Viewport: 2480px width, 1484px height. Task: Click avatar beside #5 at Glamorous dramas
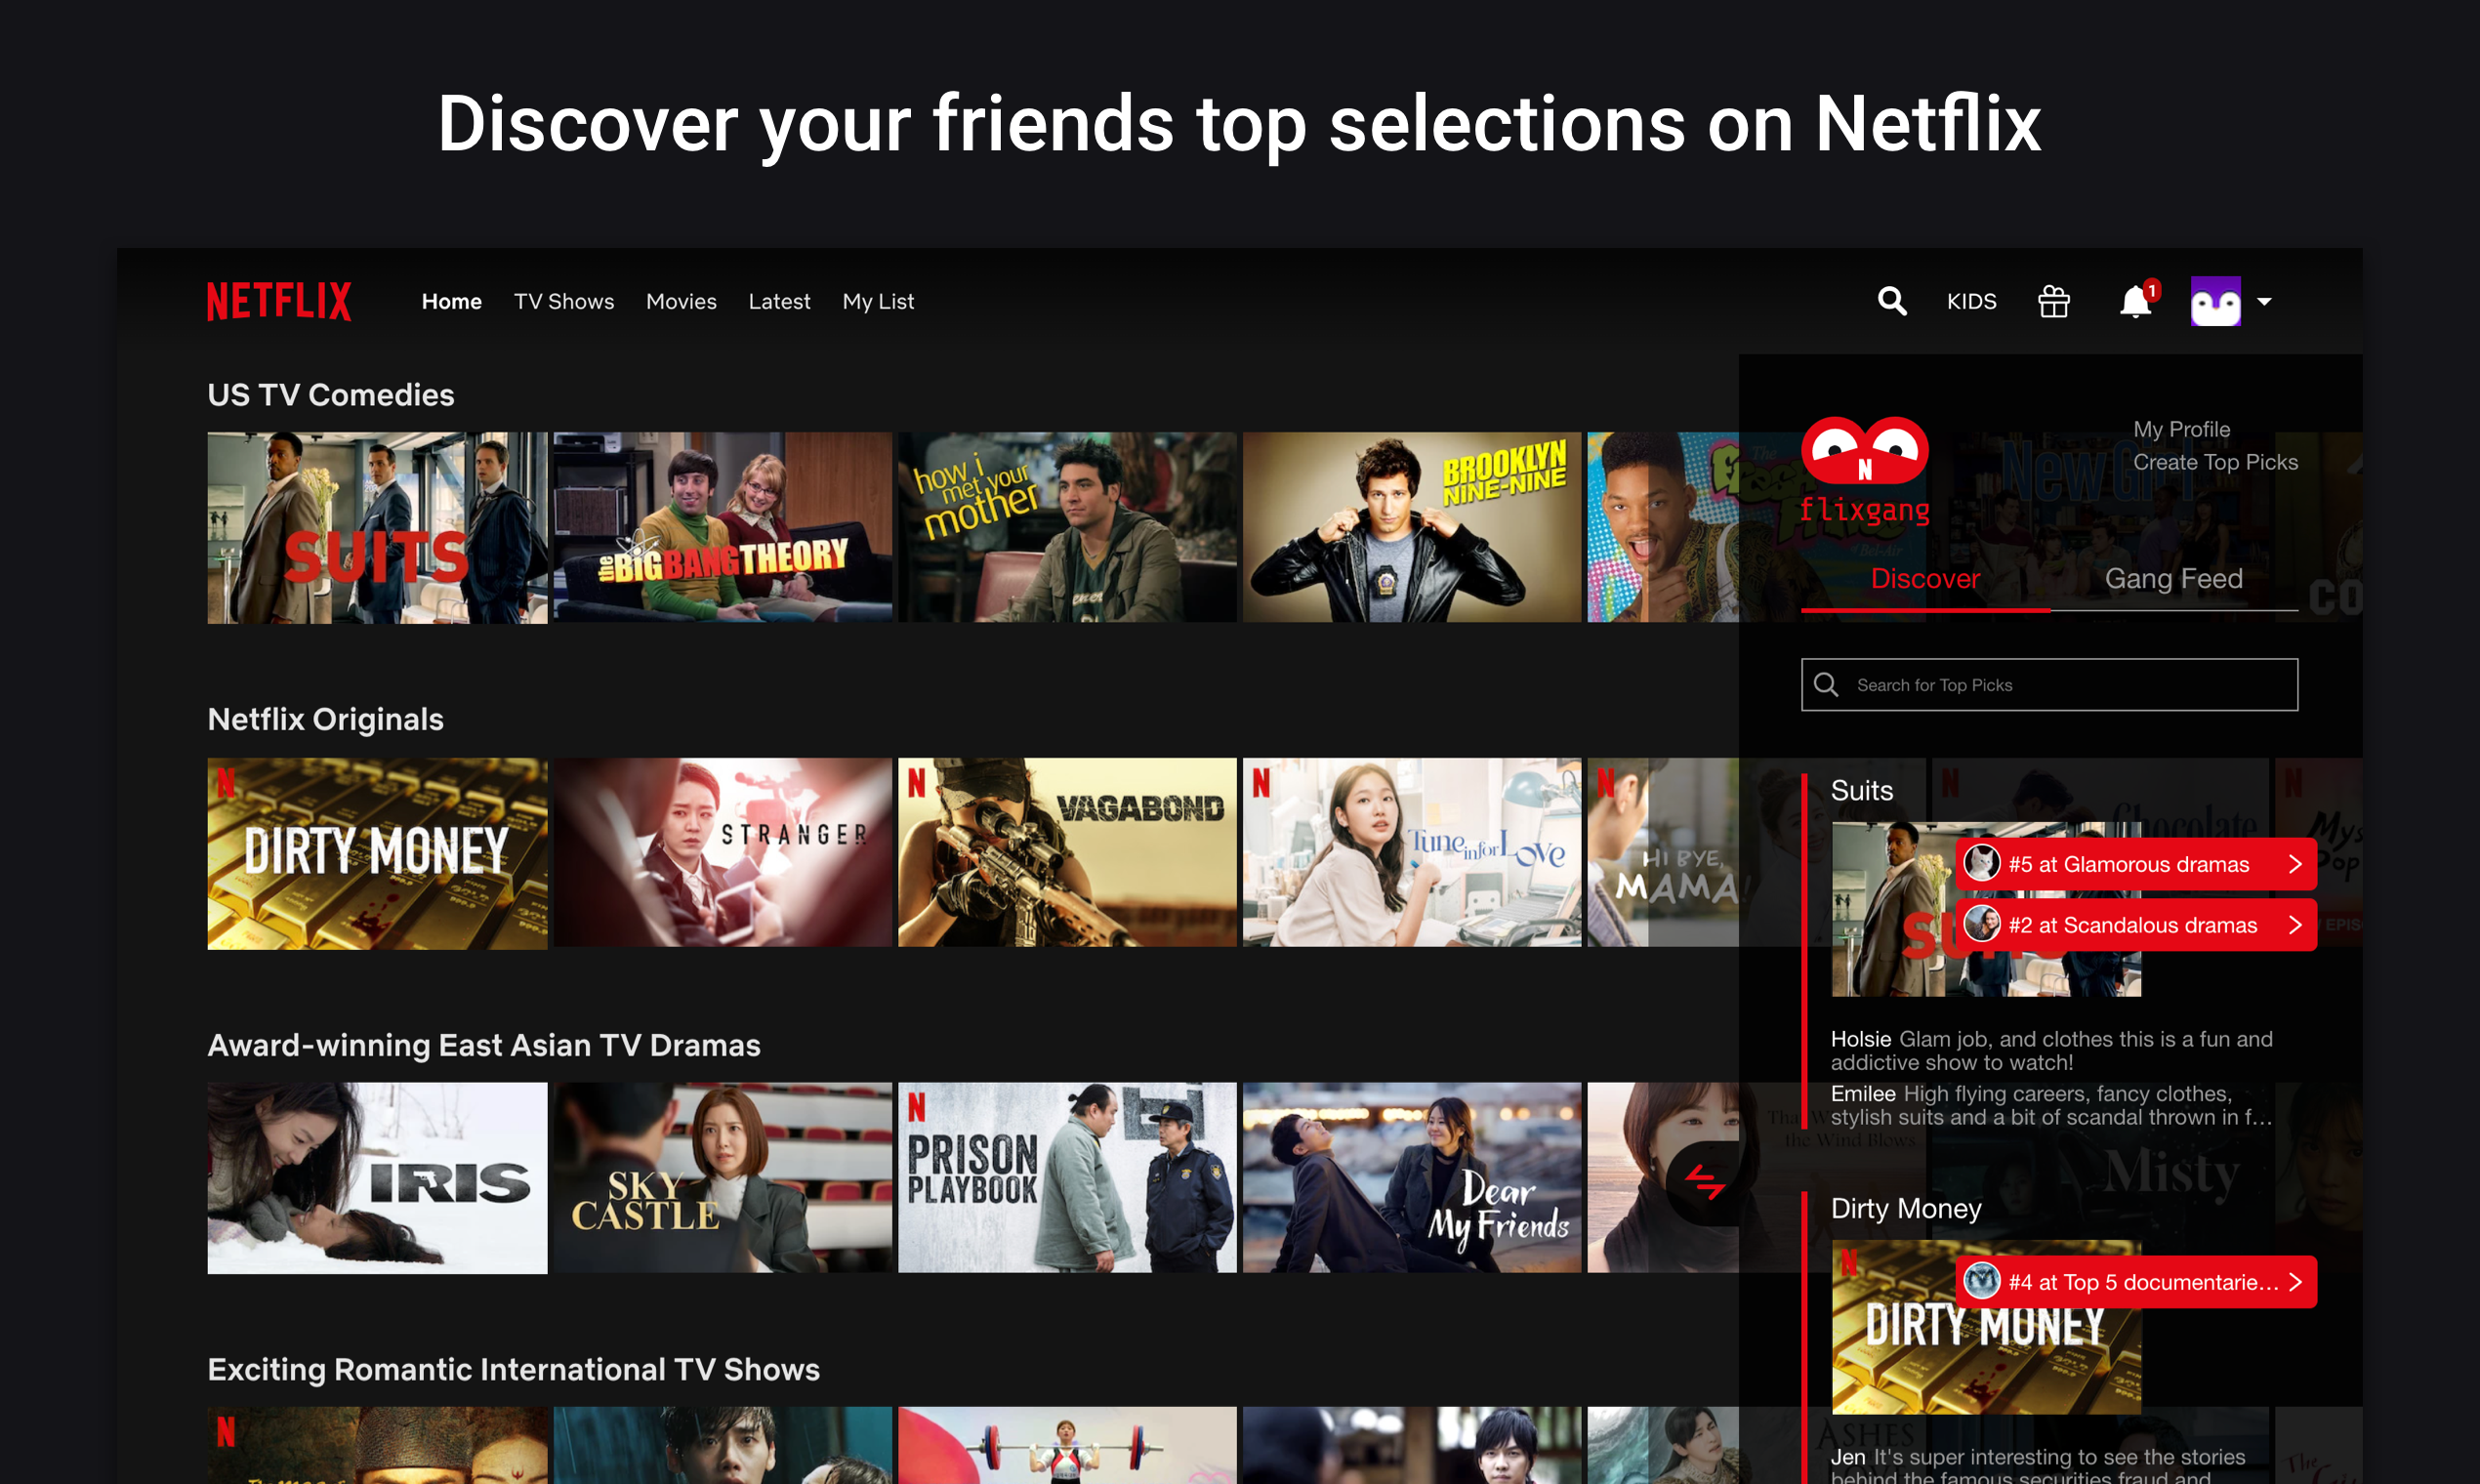[1981, 863]
